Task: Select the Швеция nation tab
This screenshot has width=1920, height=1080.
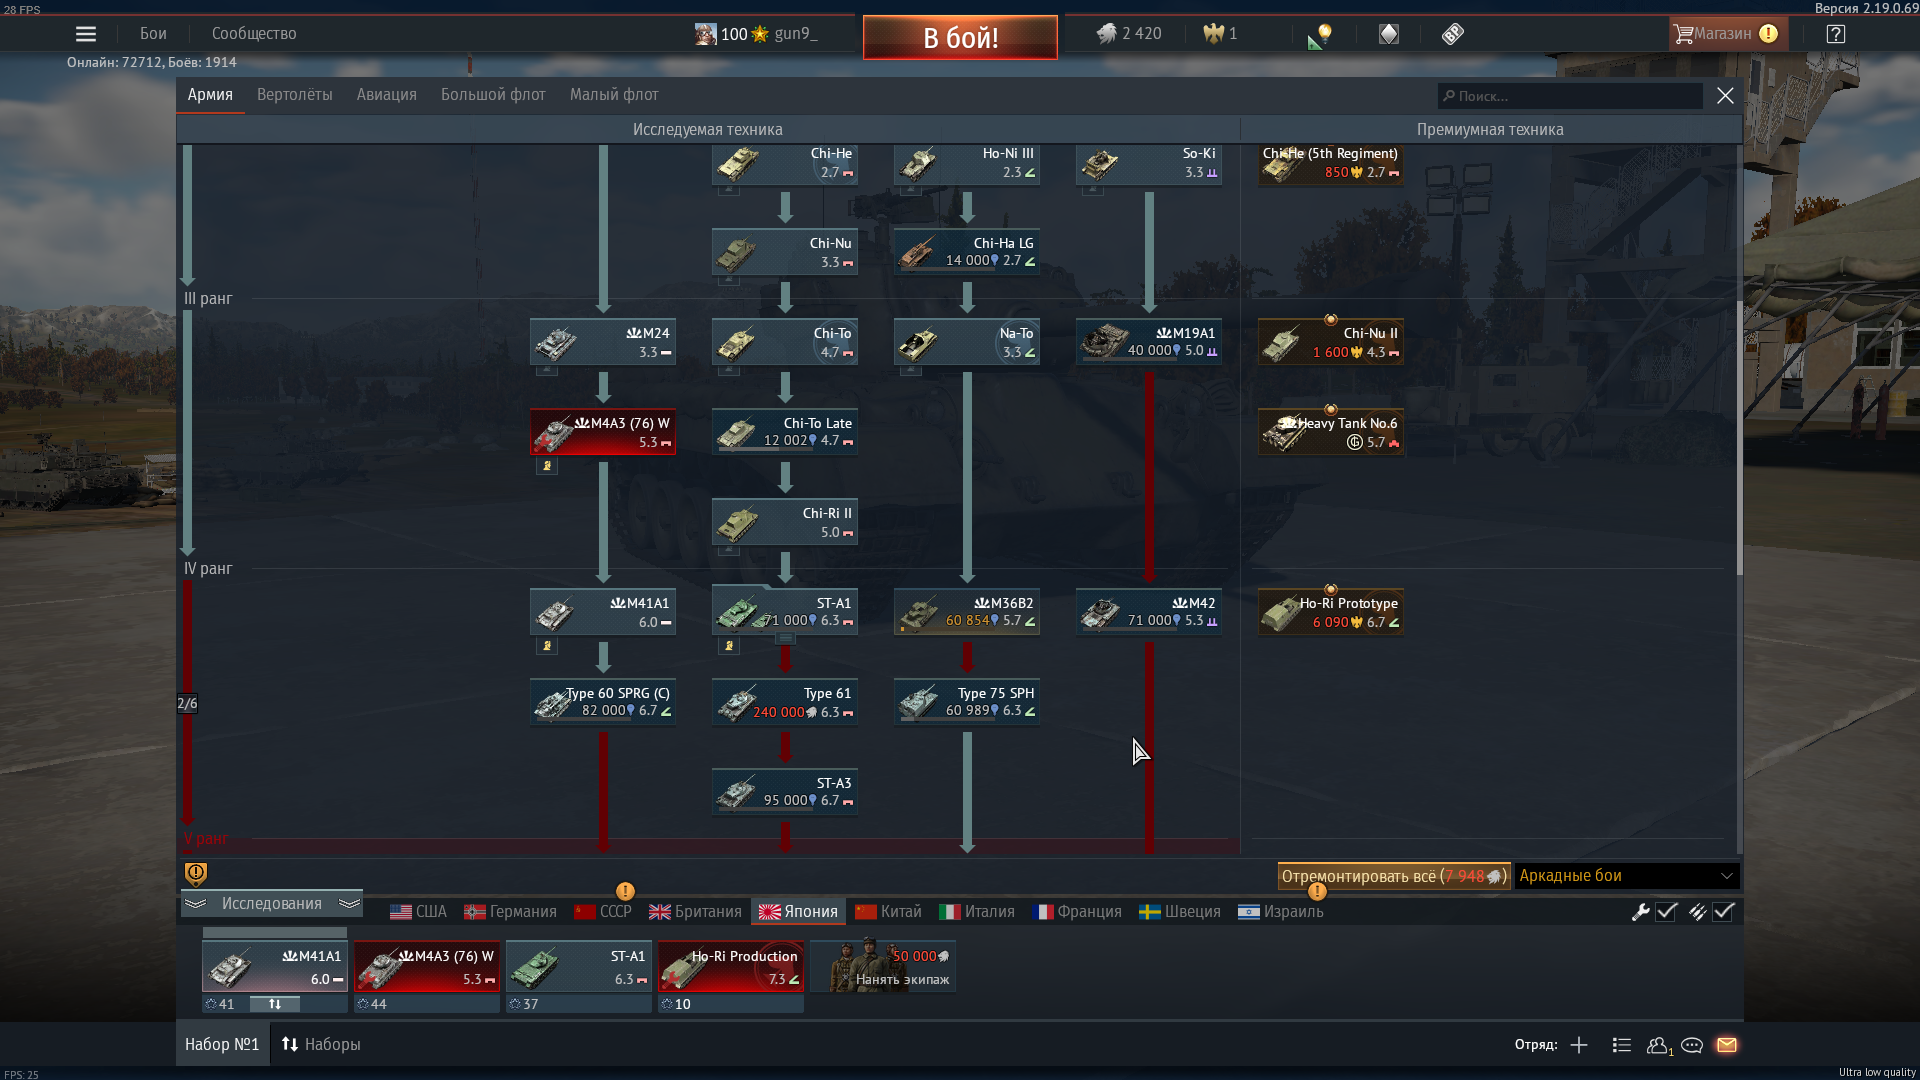Action: pyautogui.click(x=1180, y=912)
